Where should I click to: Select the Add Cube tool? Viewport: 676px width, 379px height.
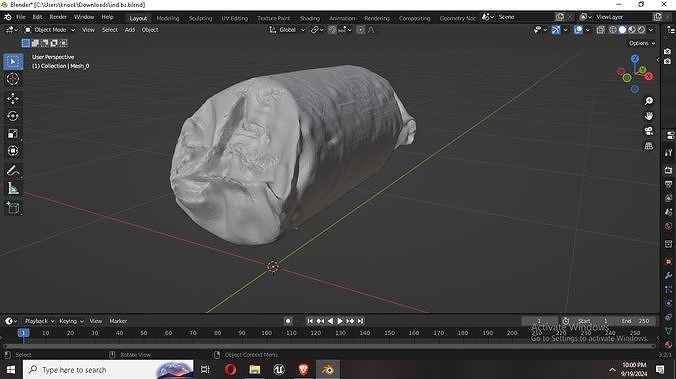tap(13, 208)
